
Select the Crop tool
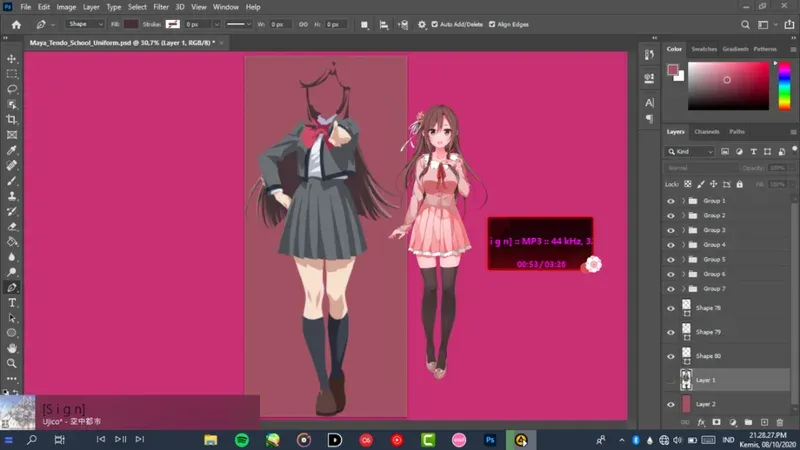pyautogui.click(x=12, y=120)
